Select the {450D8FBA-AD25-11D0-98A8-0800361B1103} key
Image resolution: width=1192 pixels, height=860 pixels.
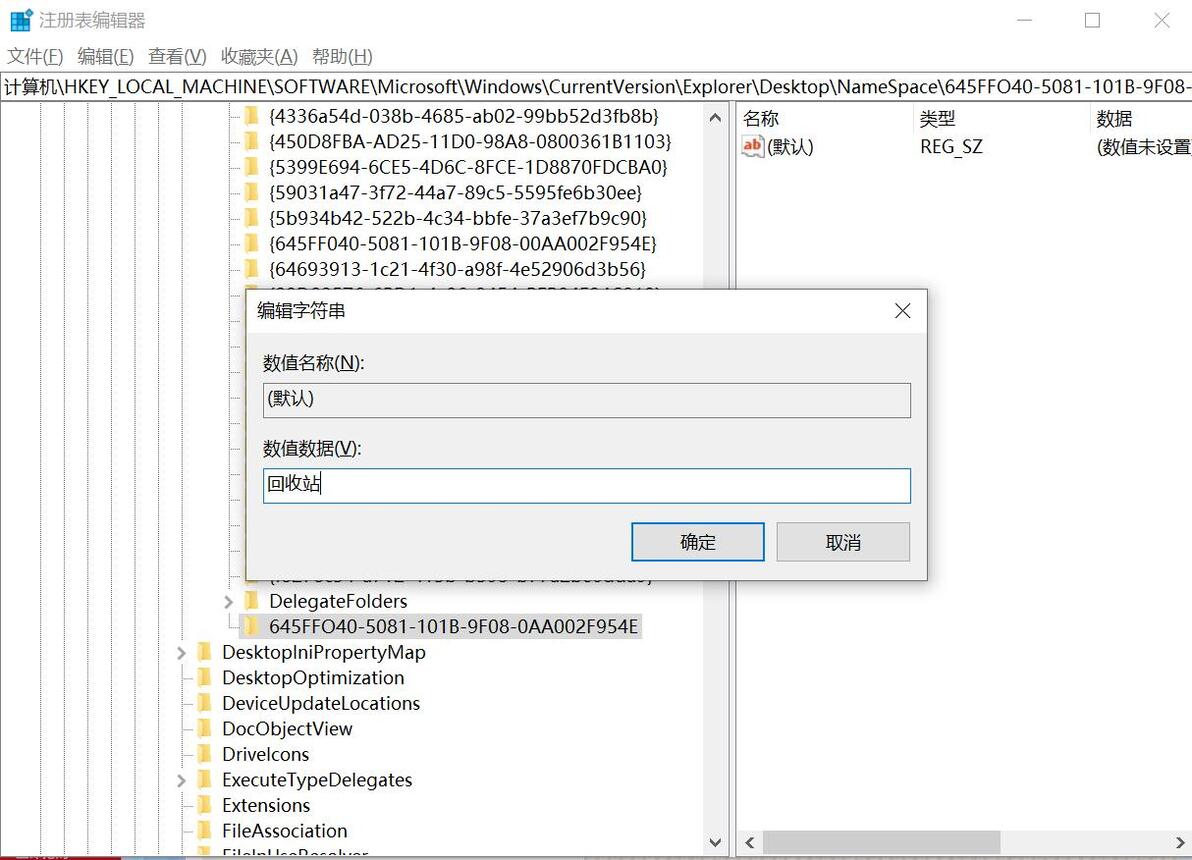[471, 141]
